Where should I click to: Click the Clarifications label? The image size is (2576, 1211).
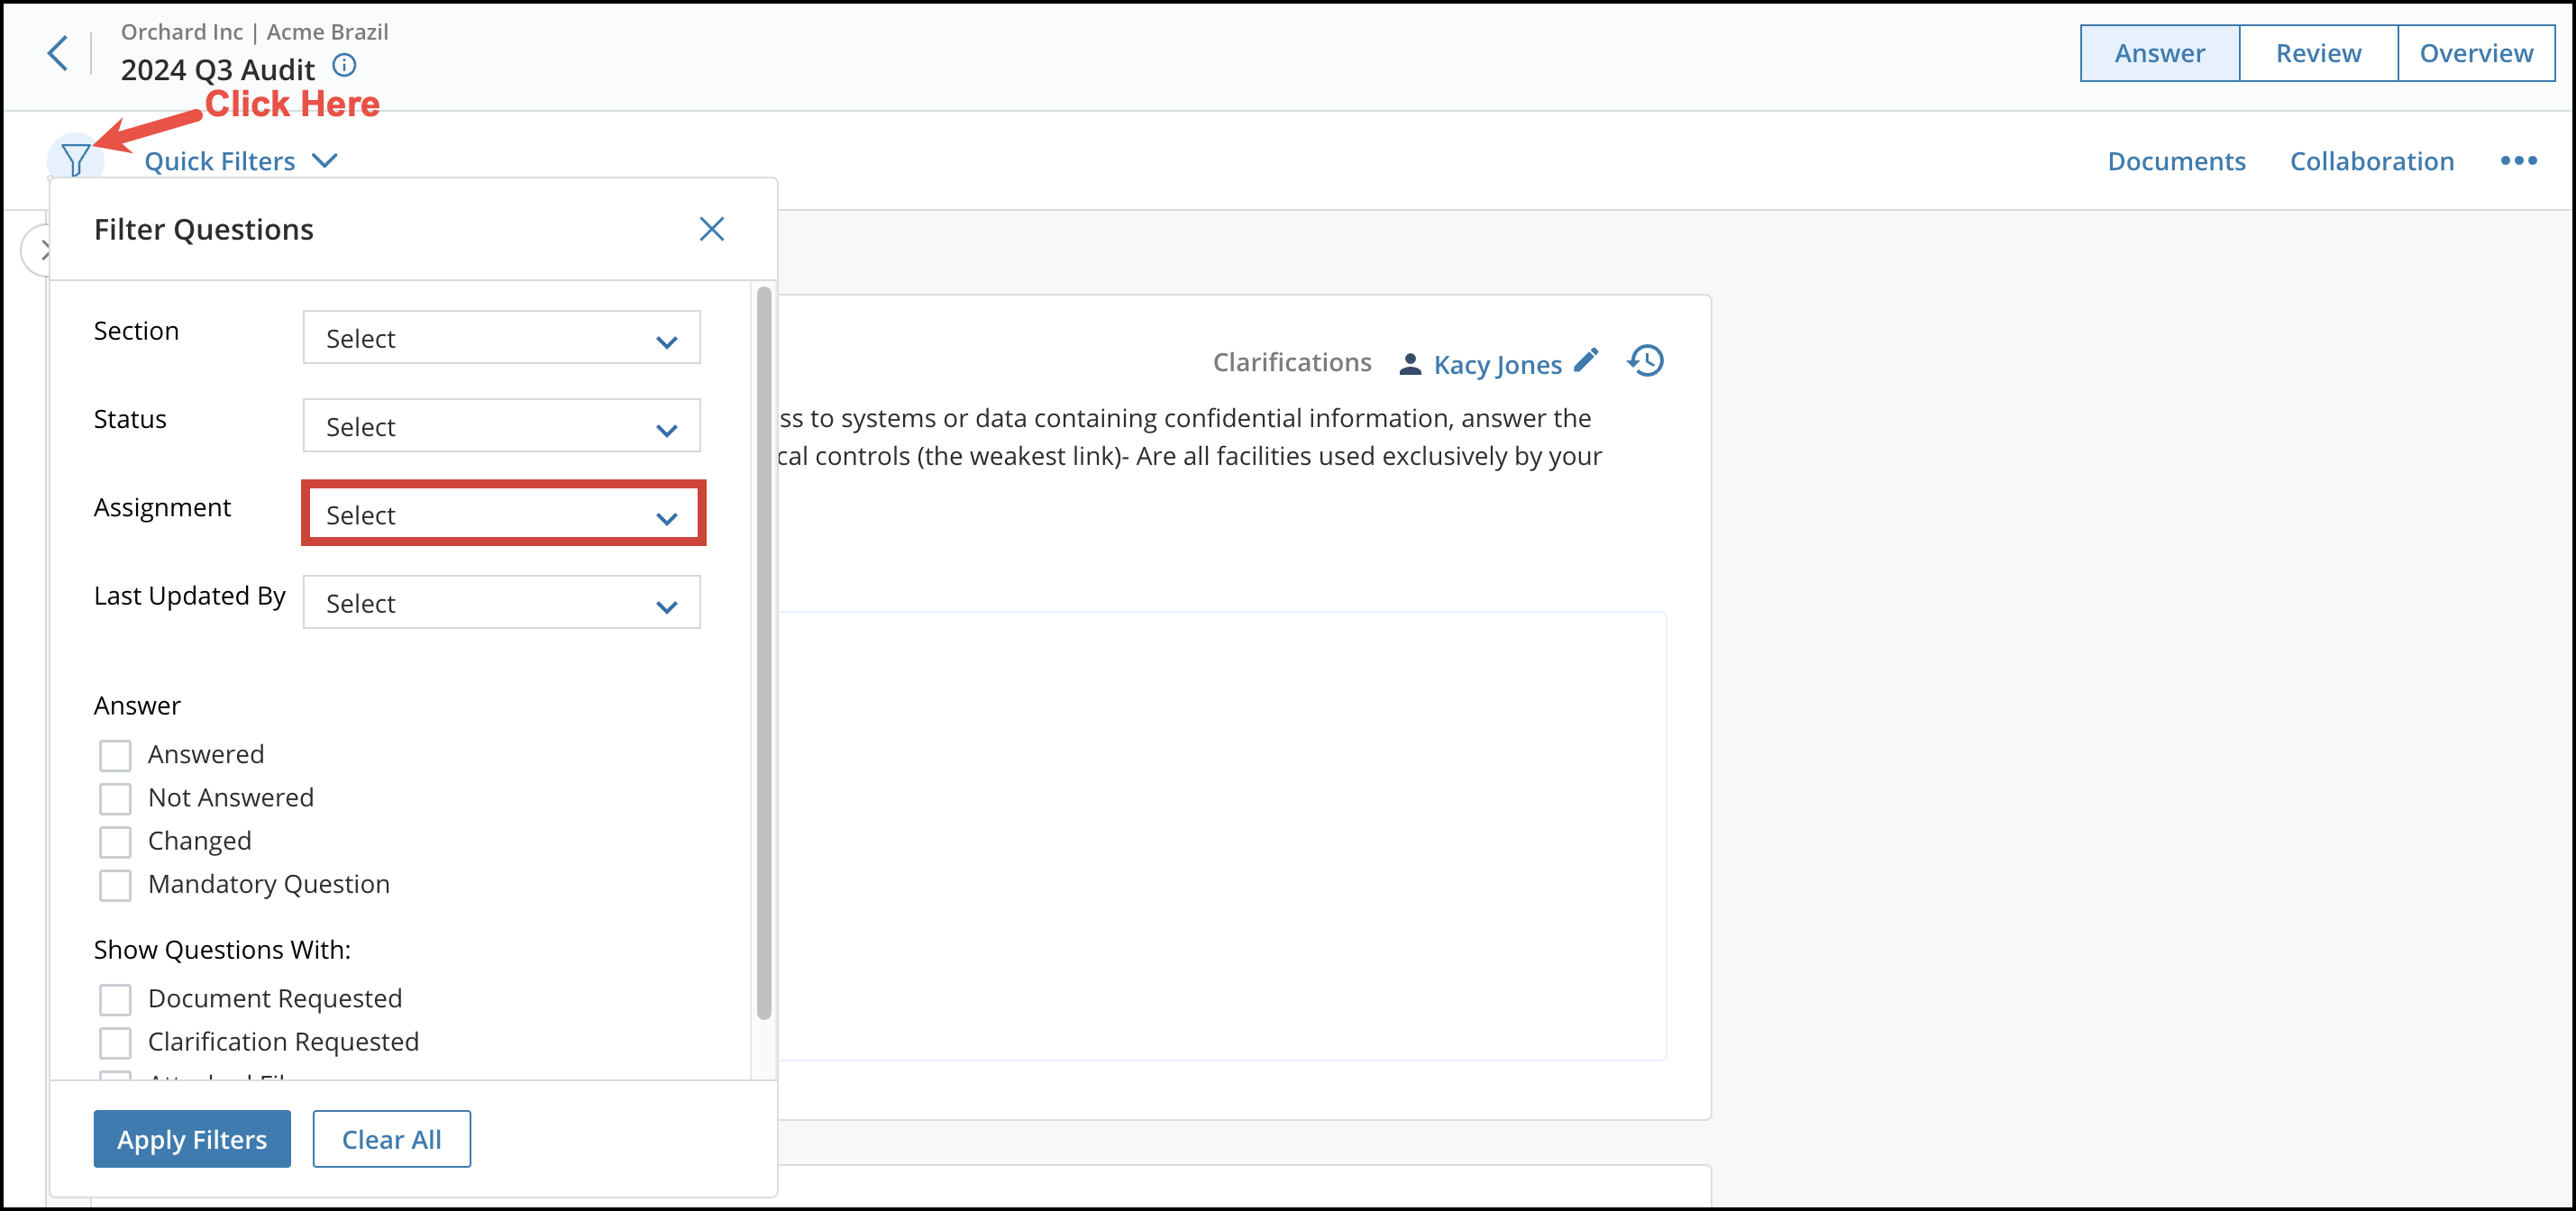click(x=1291, y=362)
